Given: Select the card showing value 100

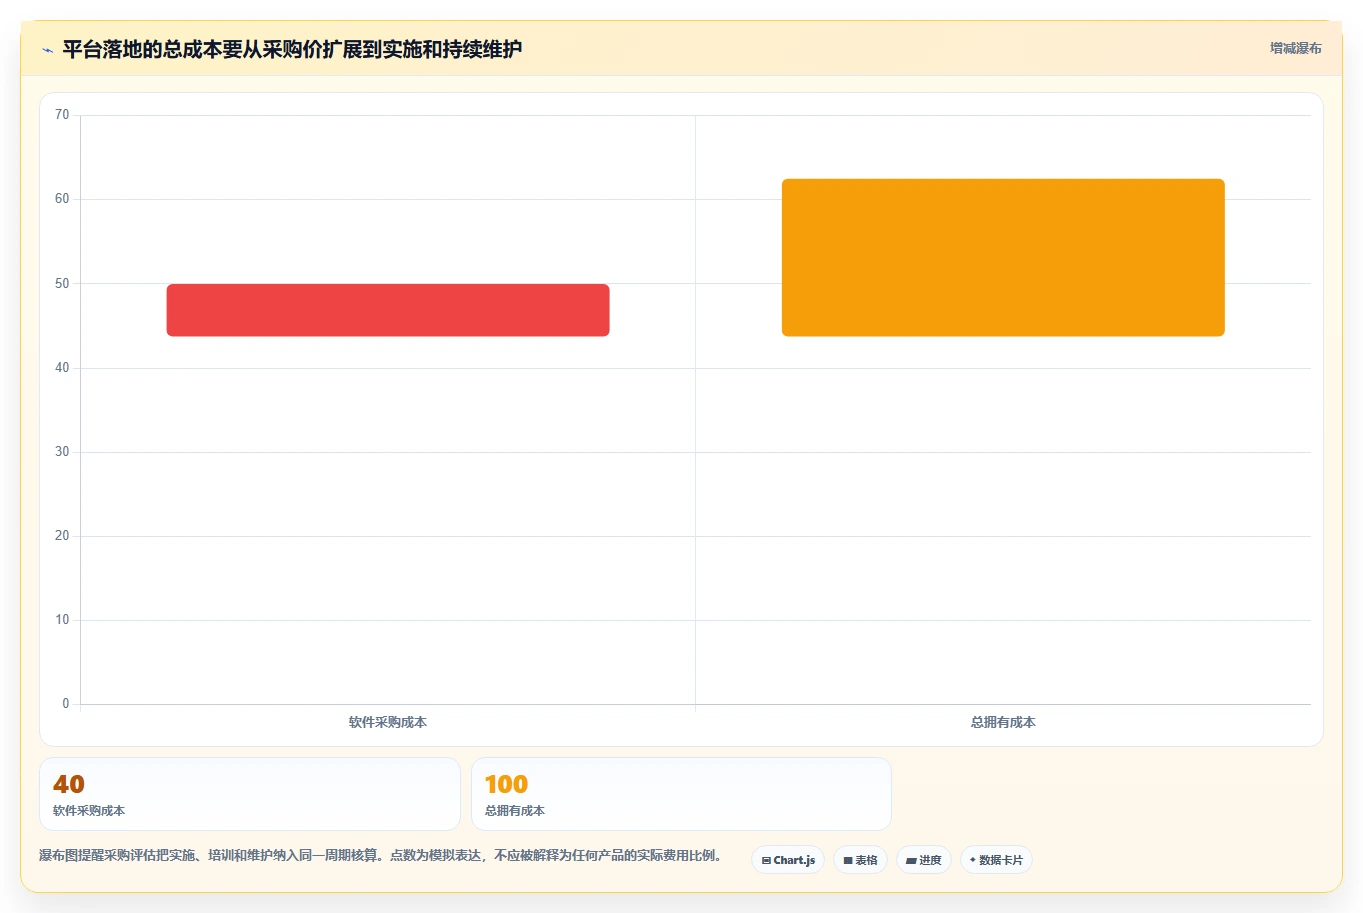Looking at the screenshot, I should click(681, 794).
